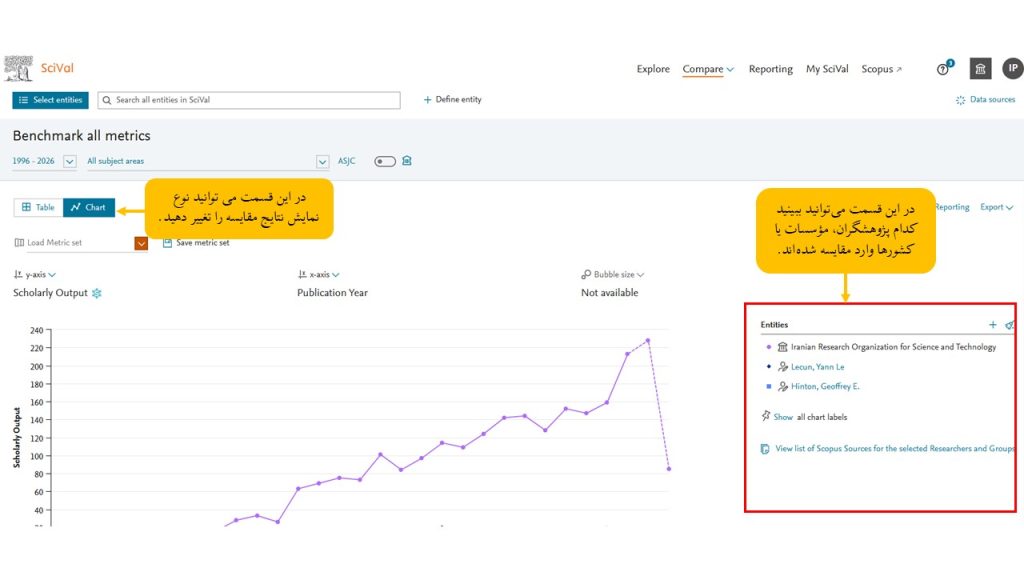Screen dimensions: 1024x576
Task: Open the IP user profile avatar
Action: coord(1012,69)
